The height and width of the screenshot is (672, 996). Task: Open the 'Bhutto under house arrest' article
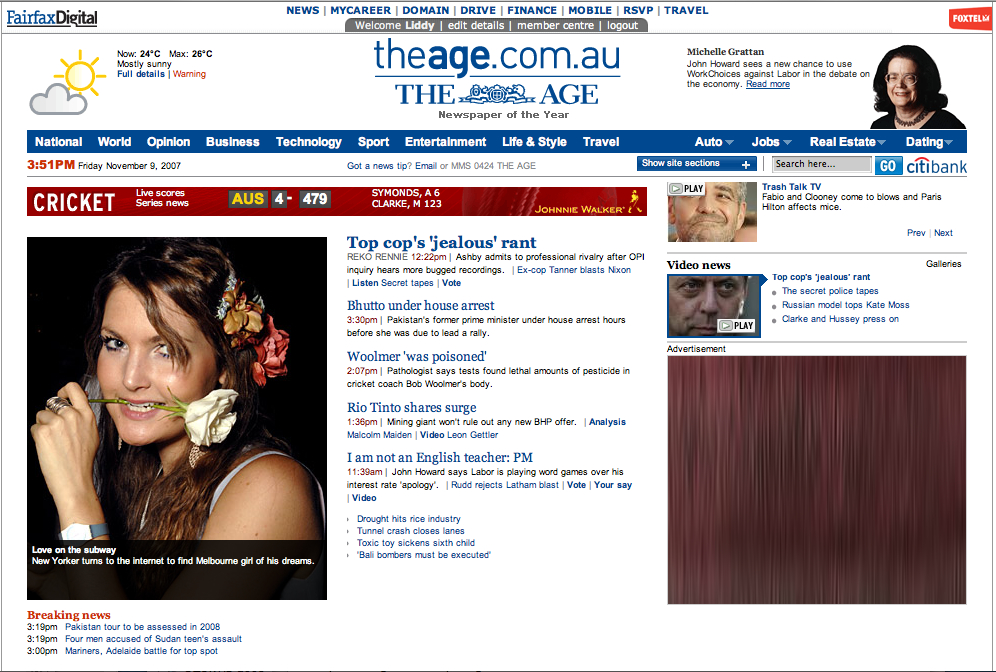click(420, 305)
